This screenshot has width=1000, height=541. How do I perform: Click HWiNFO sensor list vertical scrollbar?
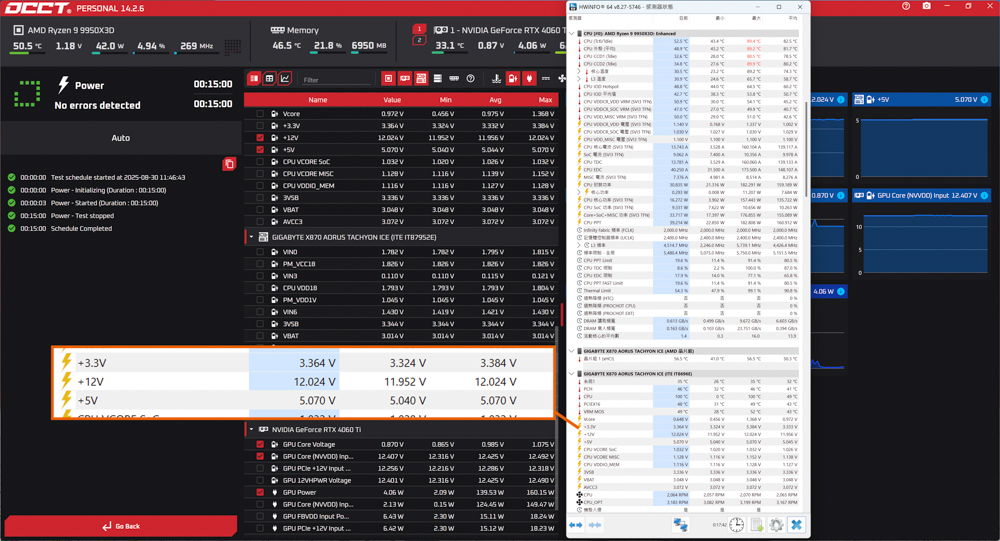pyautogui.click(x=806, y=150)
